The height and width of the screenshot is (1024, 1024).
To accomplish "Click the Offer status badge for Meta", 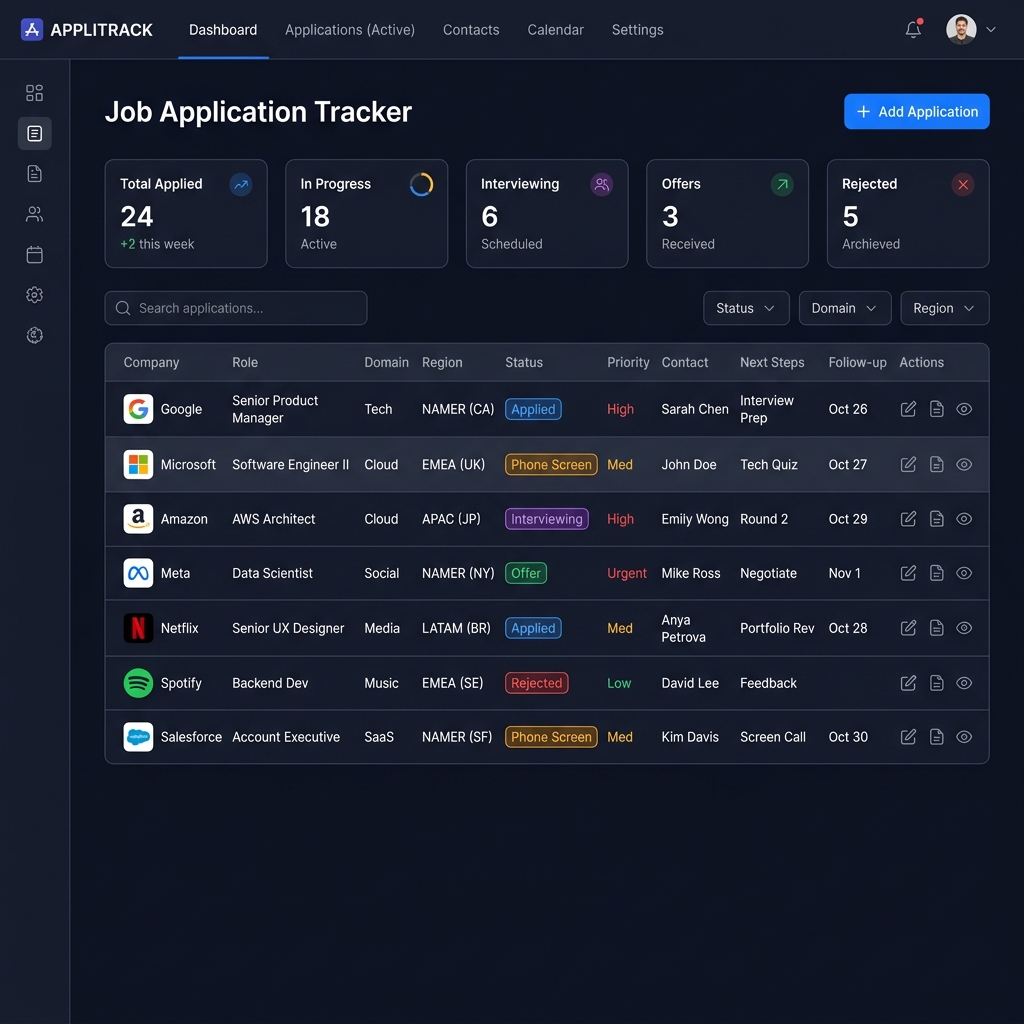I will 526,573.
